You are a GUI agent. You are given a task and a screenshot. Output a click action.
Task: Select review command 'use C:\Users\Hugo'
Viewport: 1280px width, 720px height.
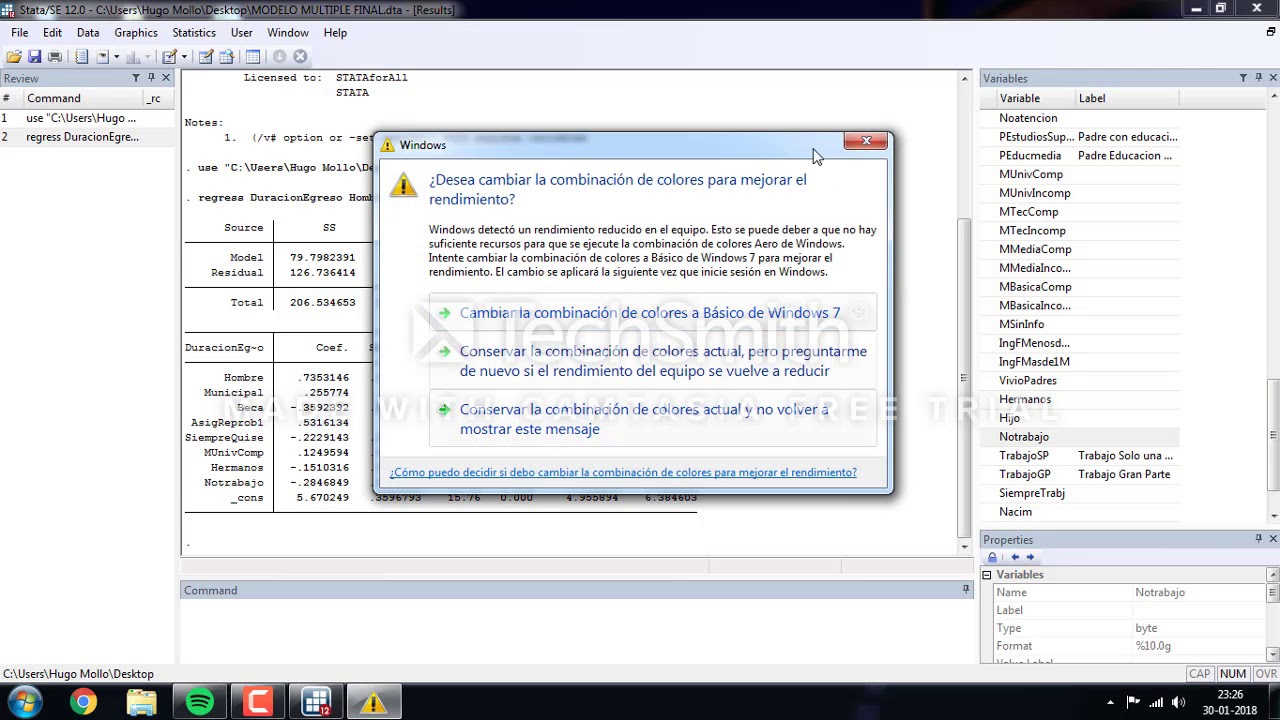click(x=88, y=118)
